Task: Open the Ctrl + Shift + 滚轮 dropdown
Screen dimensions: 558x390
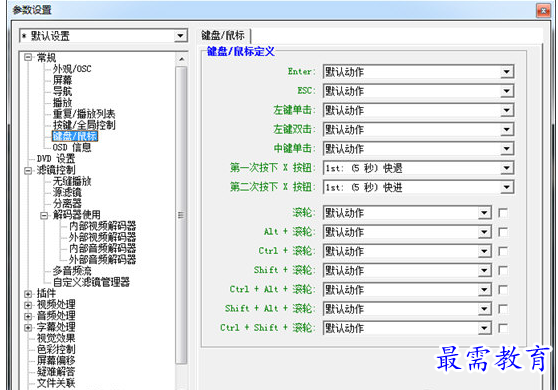Action: click(x=407, y=328)
